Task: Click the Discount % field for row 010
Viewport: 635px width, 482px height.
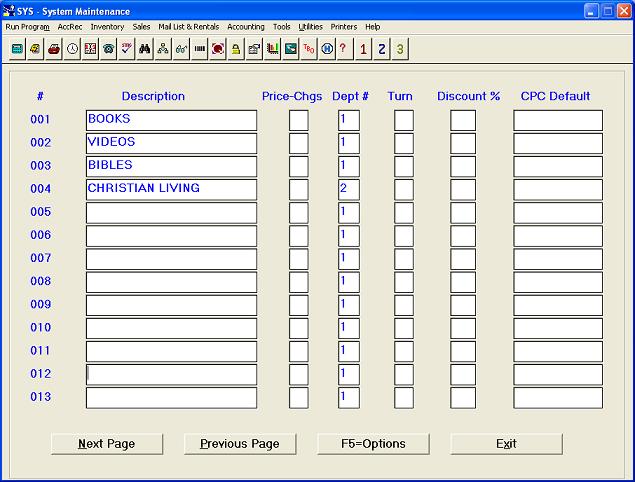Action: coord(463,328)
